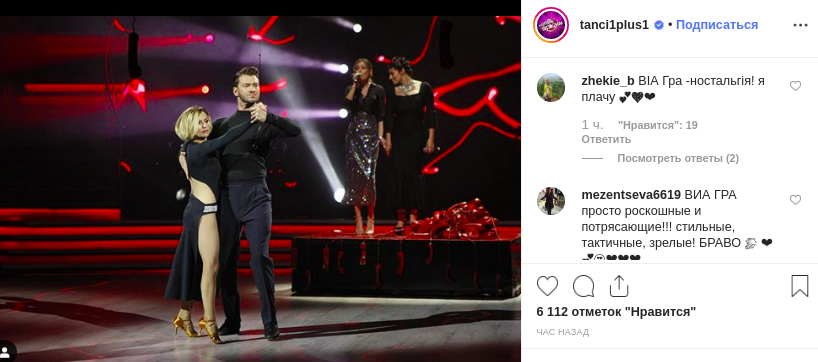The width and height of the screenshot is (818, 362).
Task: Click the dance performance photo
Action: (x=260, y=188)
